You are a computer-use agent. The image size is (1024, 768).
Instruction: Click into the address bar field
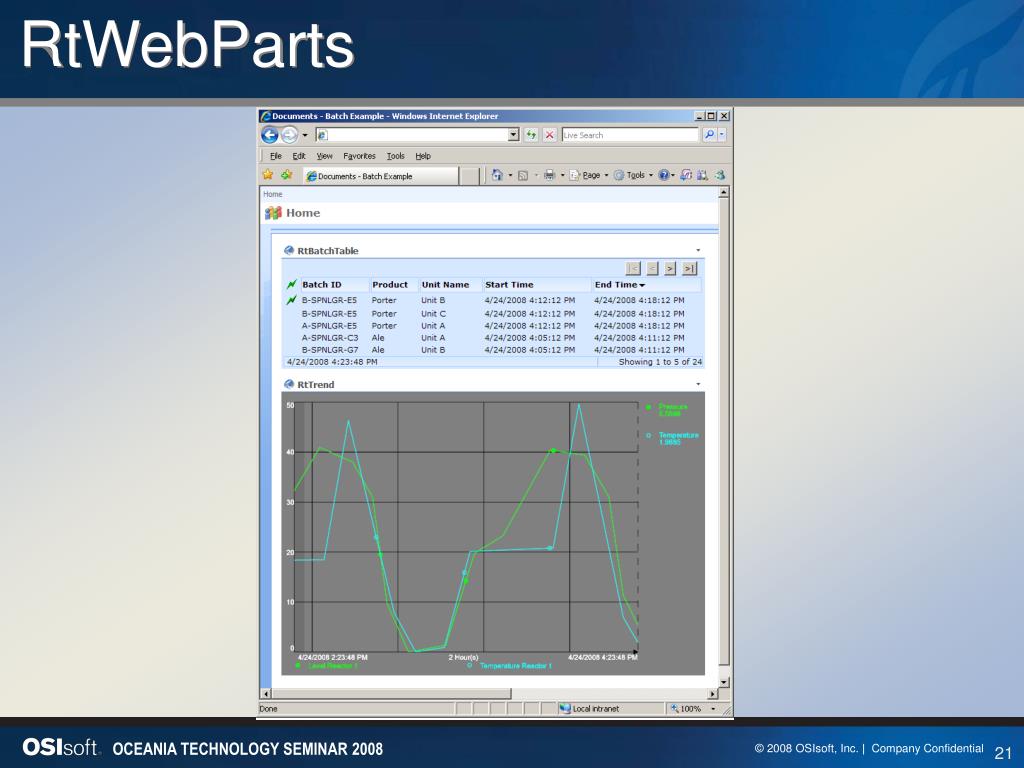point(412,135)
